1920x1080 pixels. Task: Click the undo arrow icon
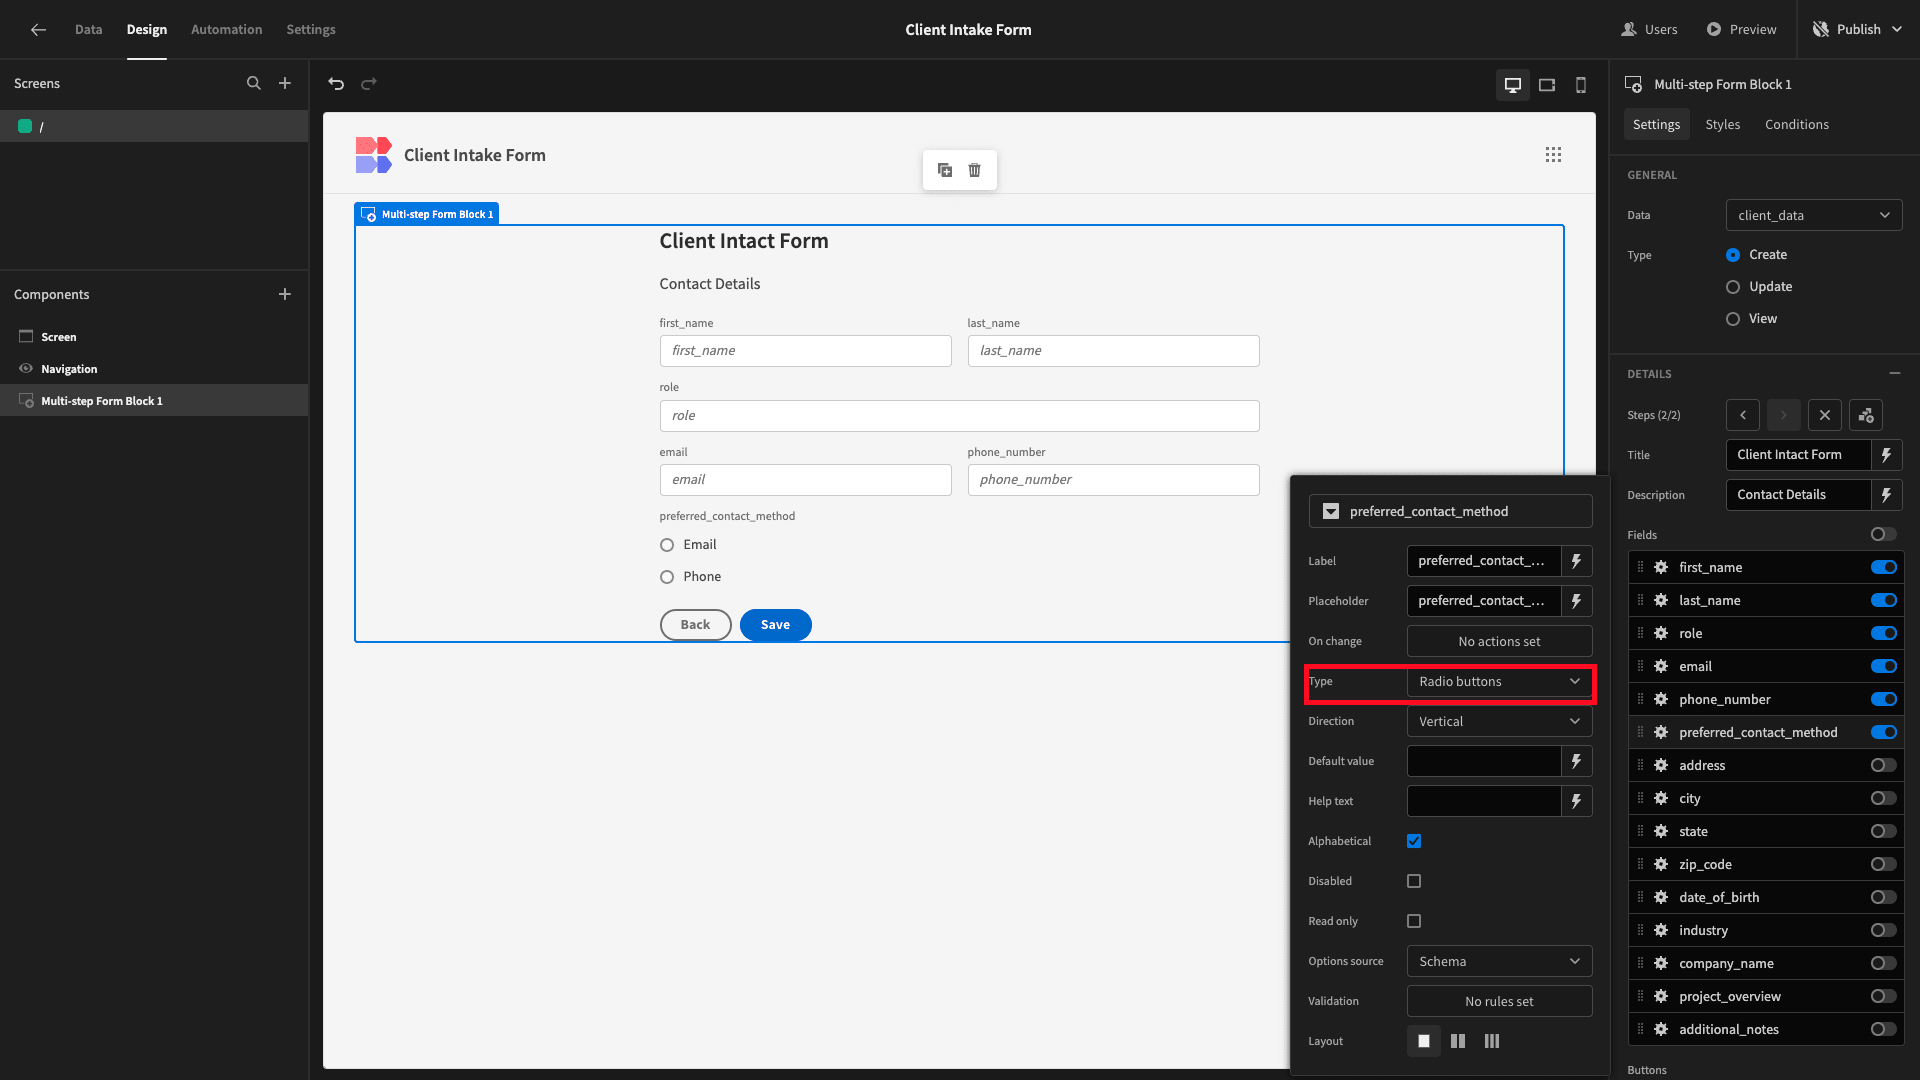(336, 84)
